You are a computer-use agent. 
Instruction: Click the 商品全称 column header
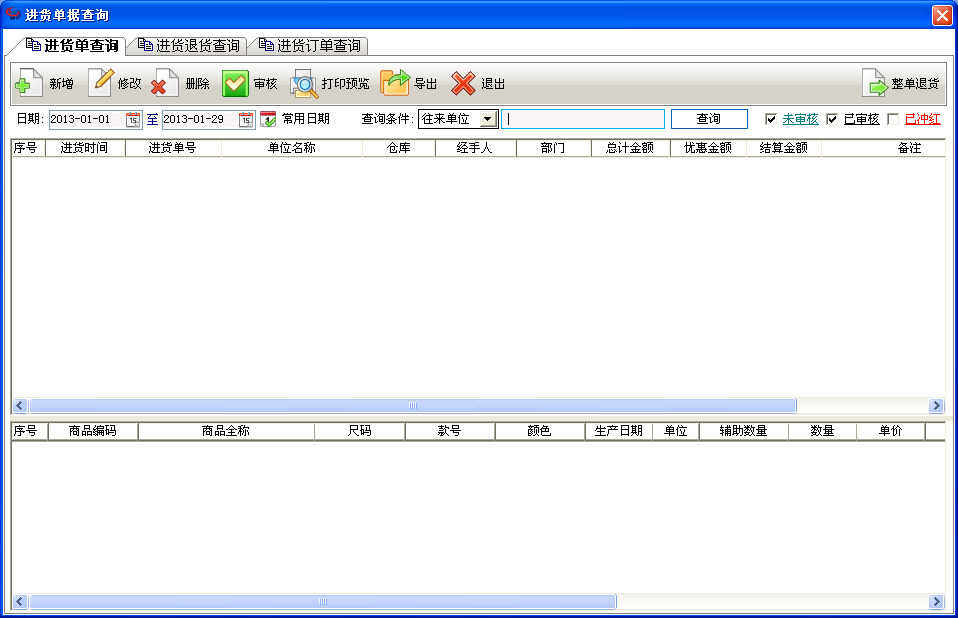click(226, 431)
